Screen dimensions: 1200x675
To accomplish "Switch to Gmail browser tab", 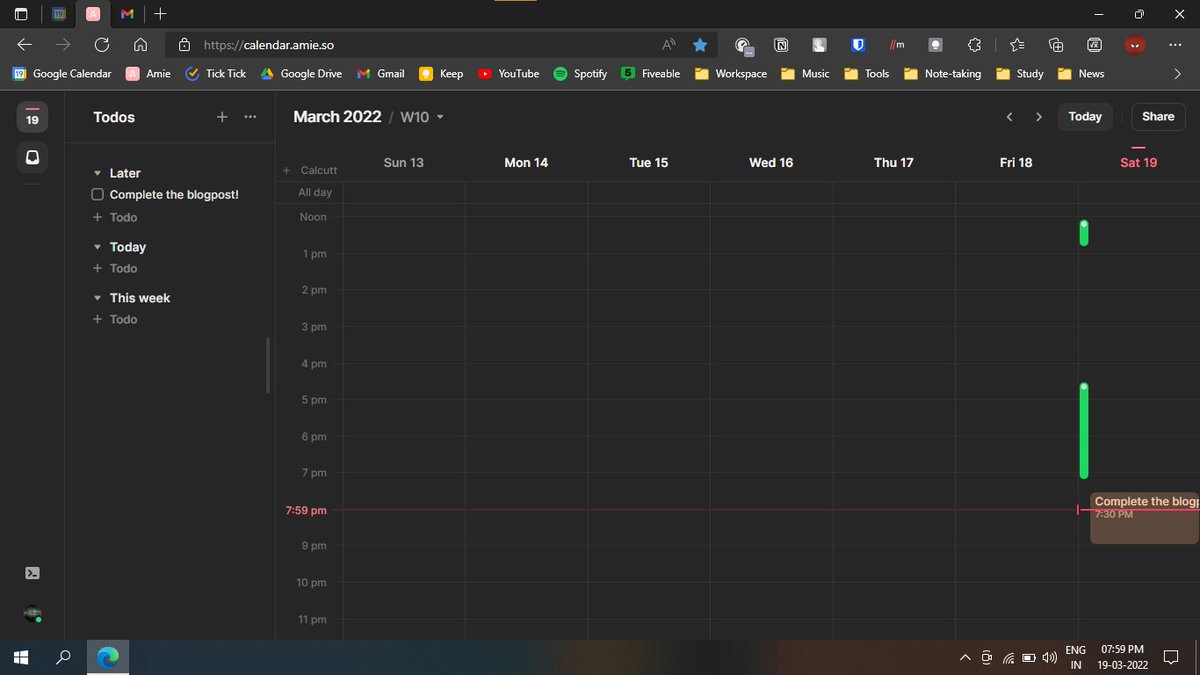I will click(x=126, y=14).
